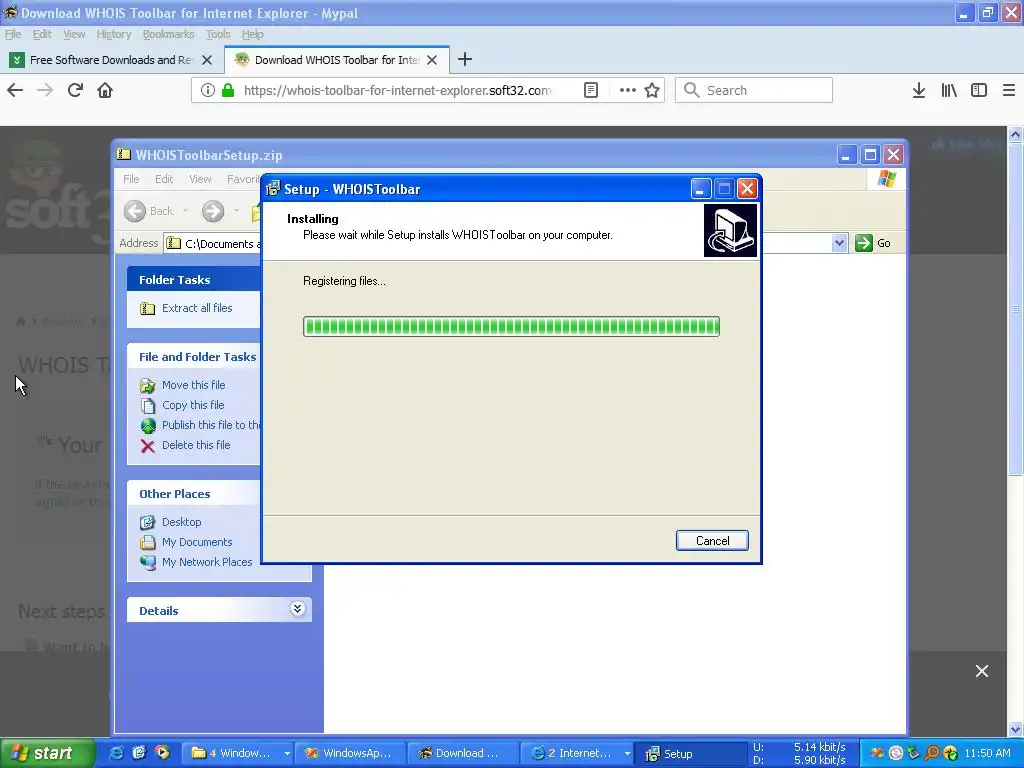
Task: Open page actions three-dots menu
Action: point(628,90)
